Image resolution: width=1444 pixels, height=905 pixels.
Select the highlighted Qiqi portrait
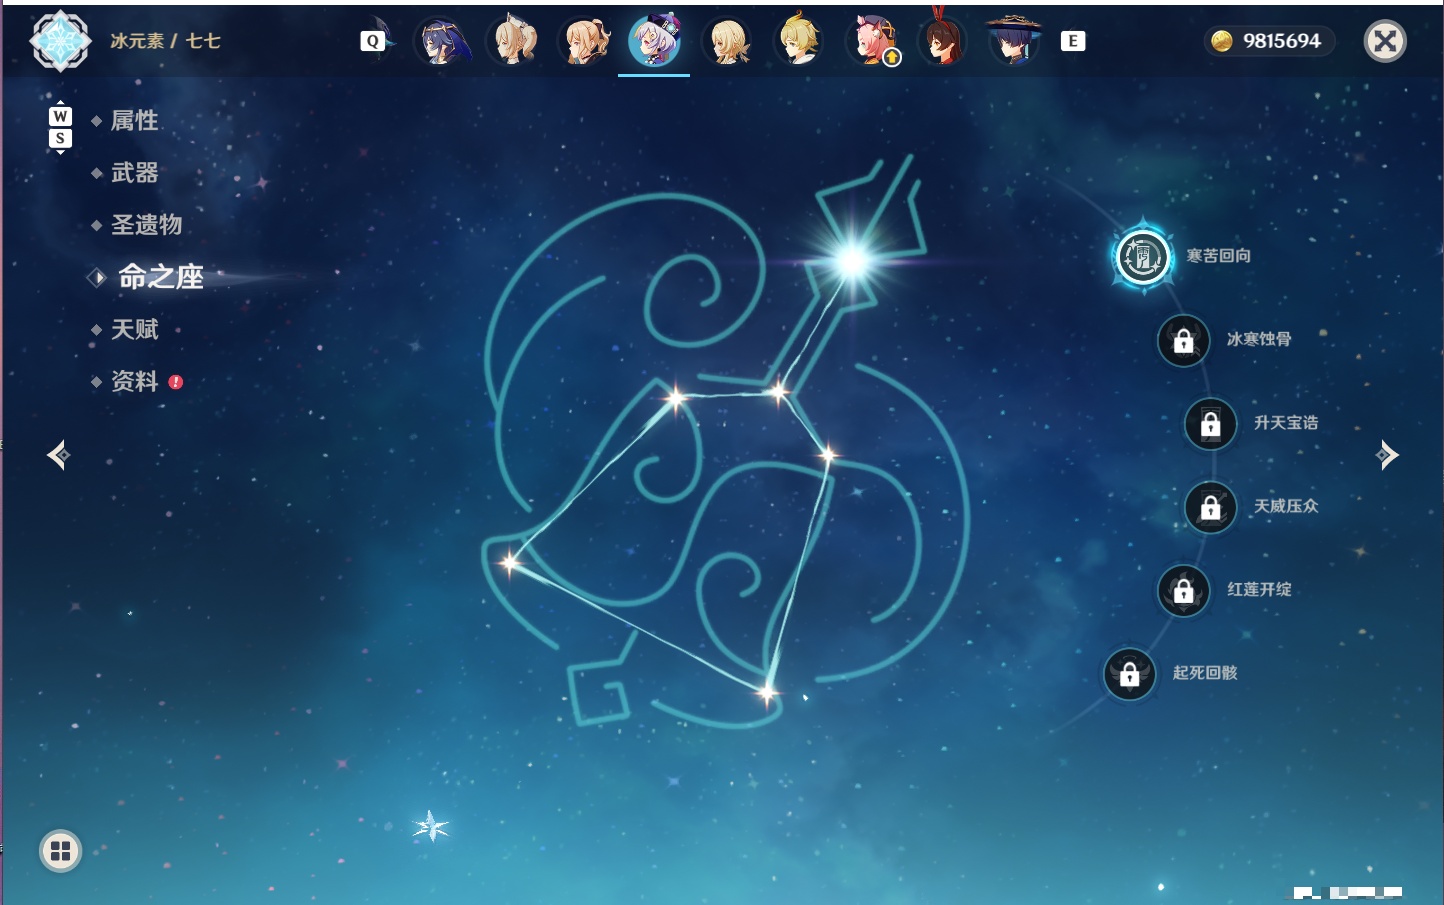point(655,42)
